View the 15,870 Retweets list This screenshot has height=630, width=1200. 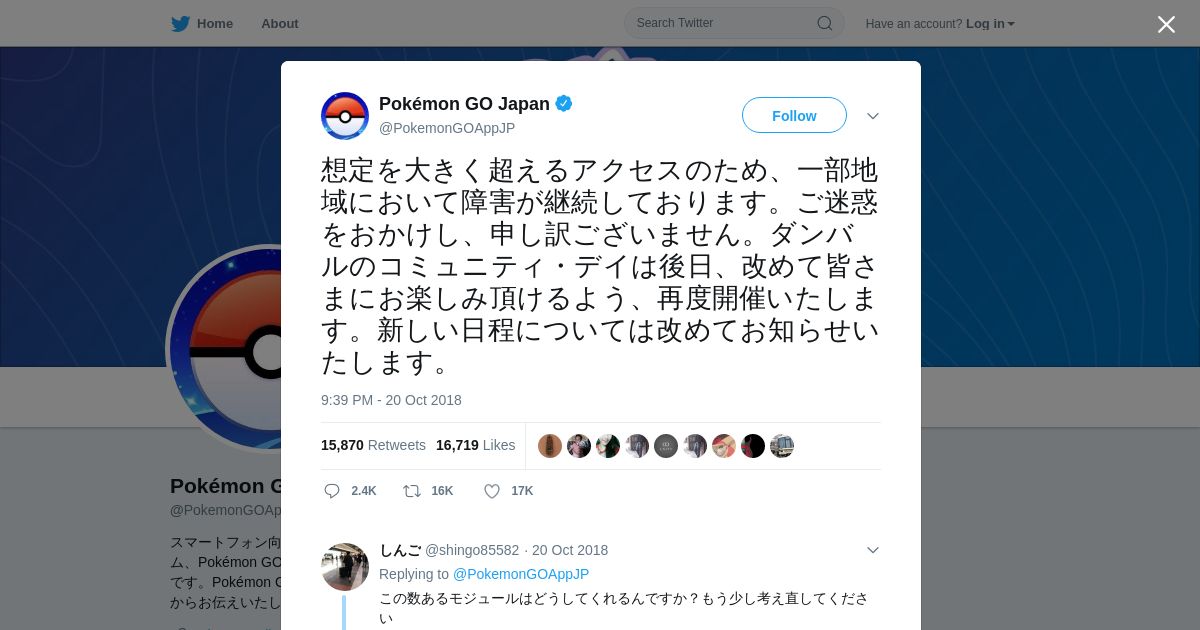(x=373, y=445)
